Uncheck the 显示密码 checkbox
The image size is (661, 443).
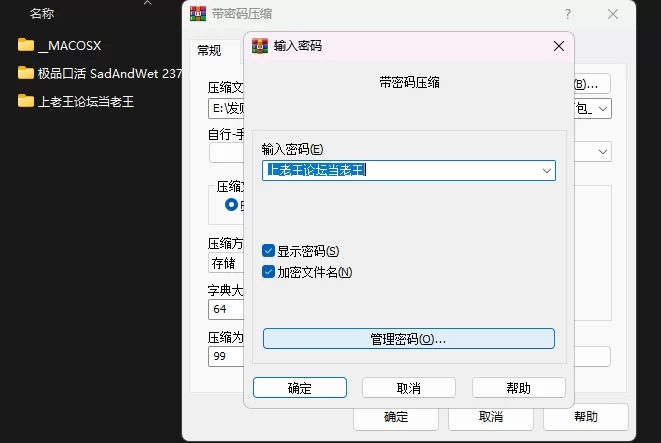point(268,251)
